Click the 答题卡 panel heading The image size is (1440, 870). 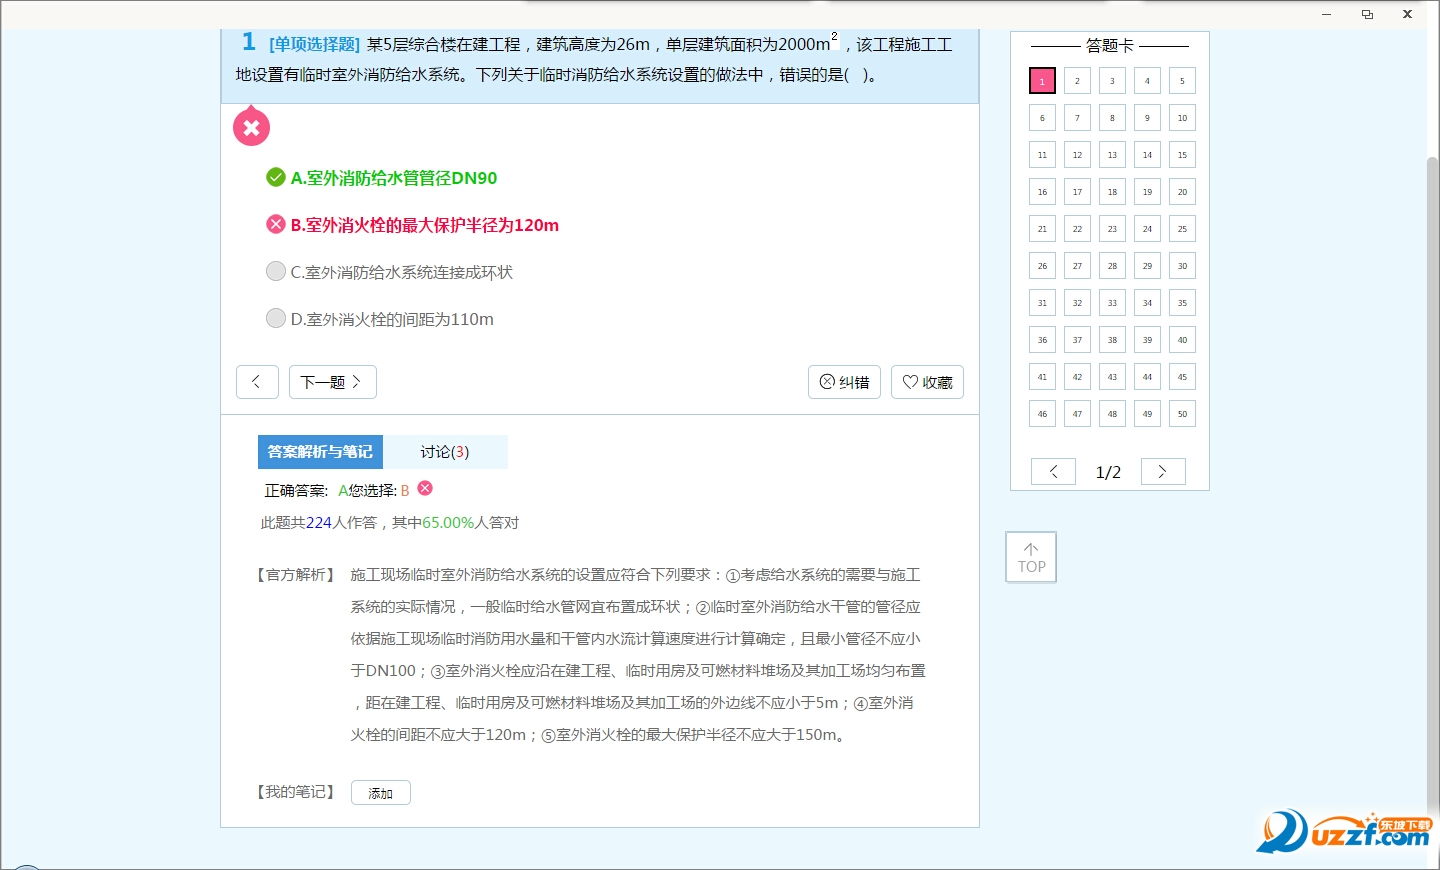[1110, 46]
